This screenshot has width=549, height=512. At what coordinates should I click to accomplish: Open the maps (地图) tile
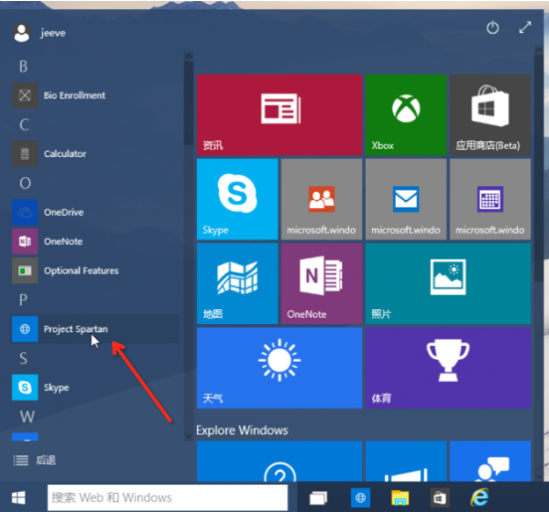pos(237,283)
